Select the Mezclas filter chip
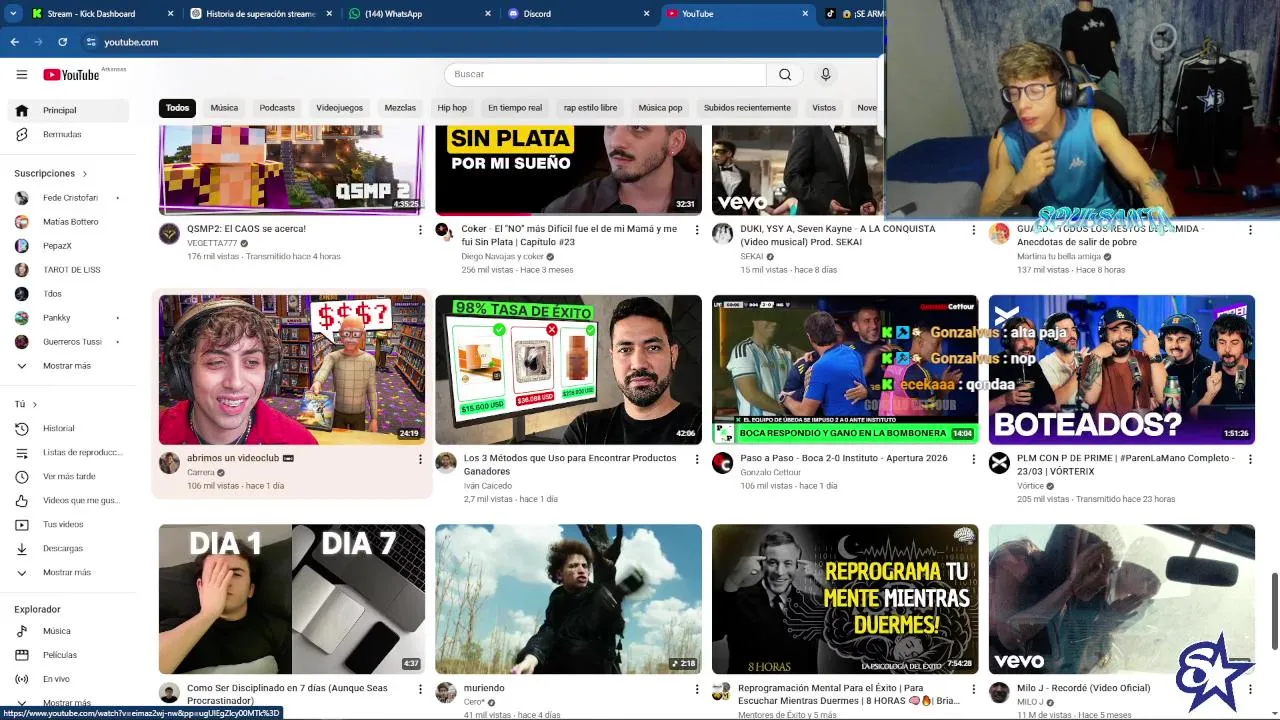This screenshot has width=1280, height=720. [x=400, y=108]
